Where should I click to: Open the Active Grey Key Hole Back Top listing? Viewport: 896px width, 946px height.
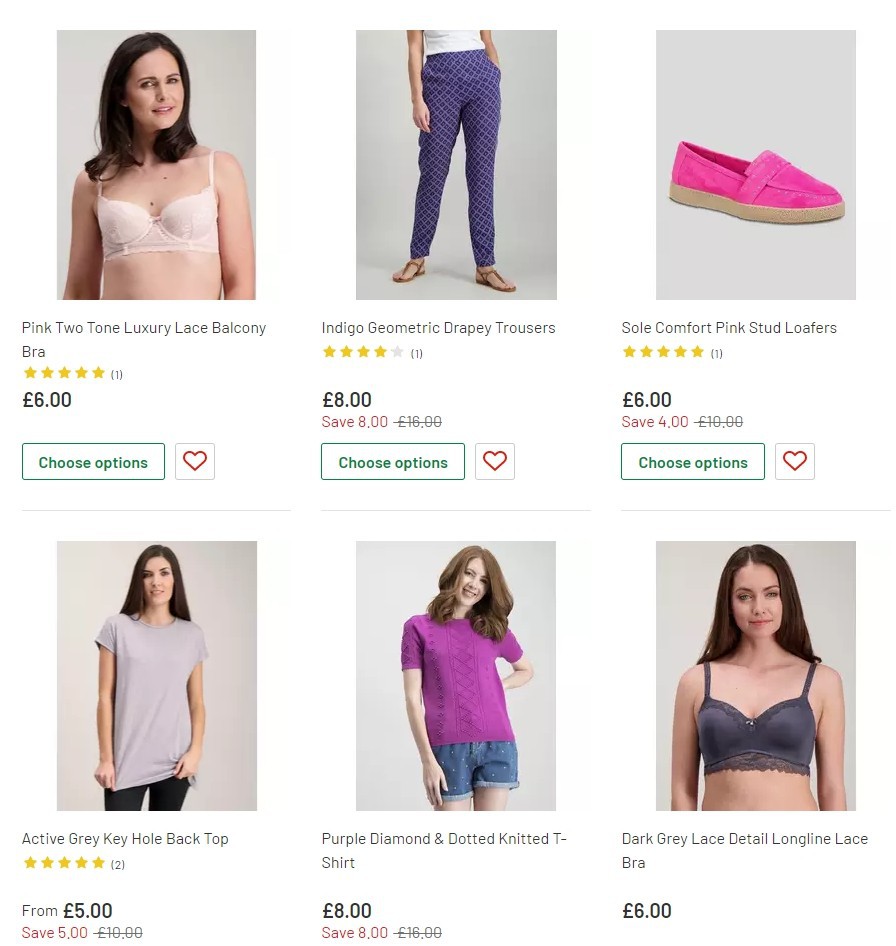(x=125, y=838)
